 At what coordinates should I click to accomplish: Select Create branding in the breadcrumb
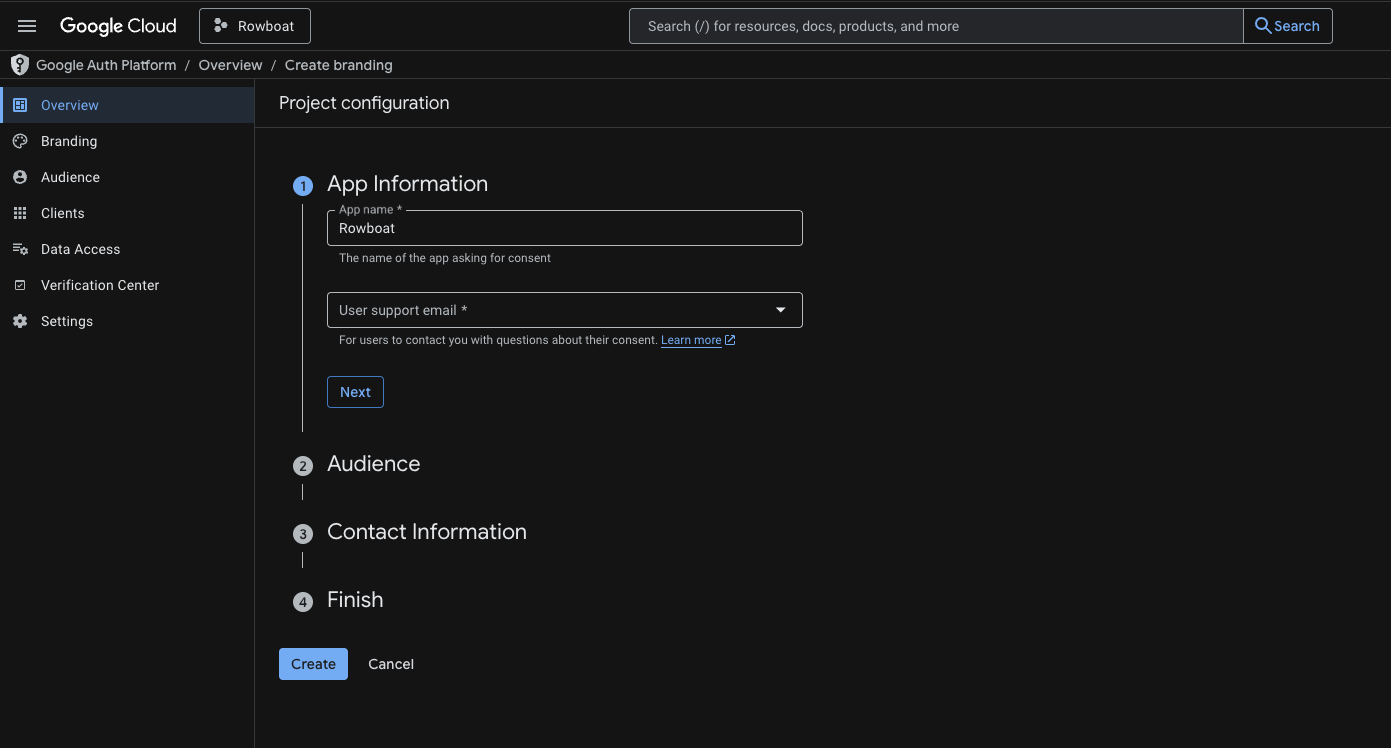pyautogui.click(x=338, y=64)
